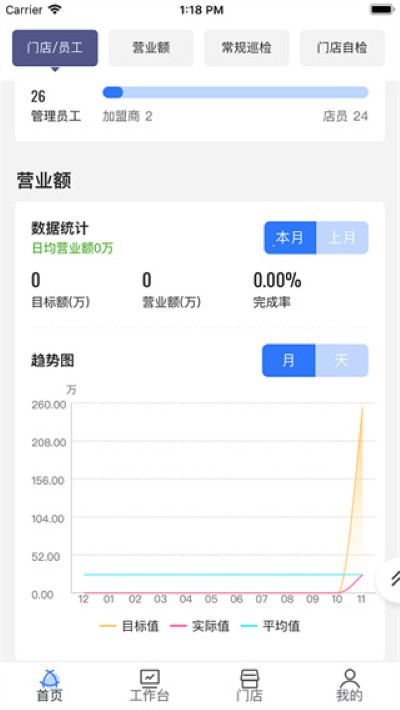Click the staff ratio progress bar
400x710 pixels.
click(235, 92)
